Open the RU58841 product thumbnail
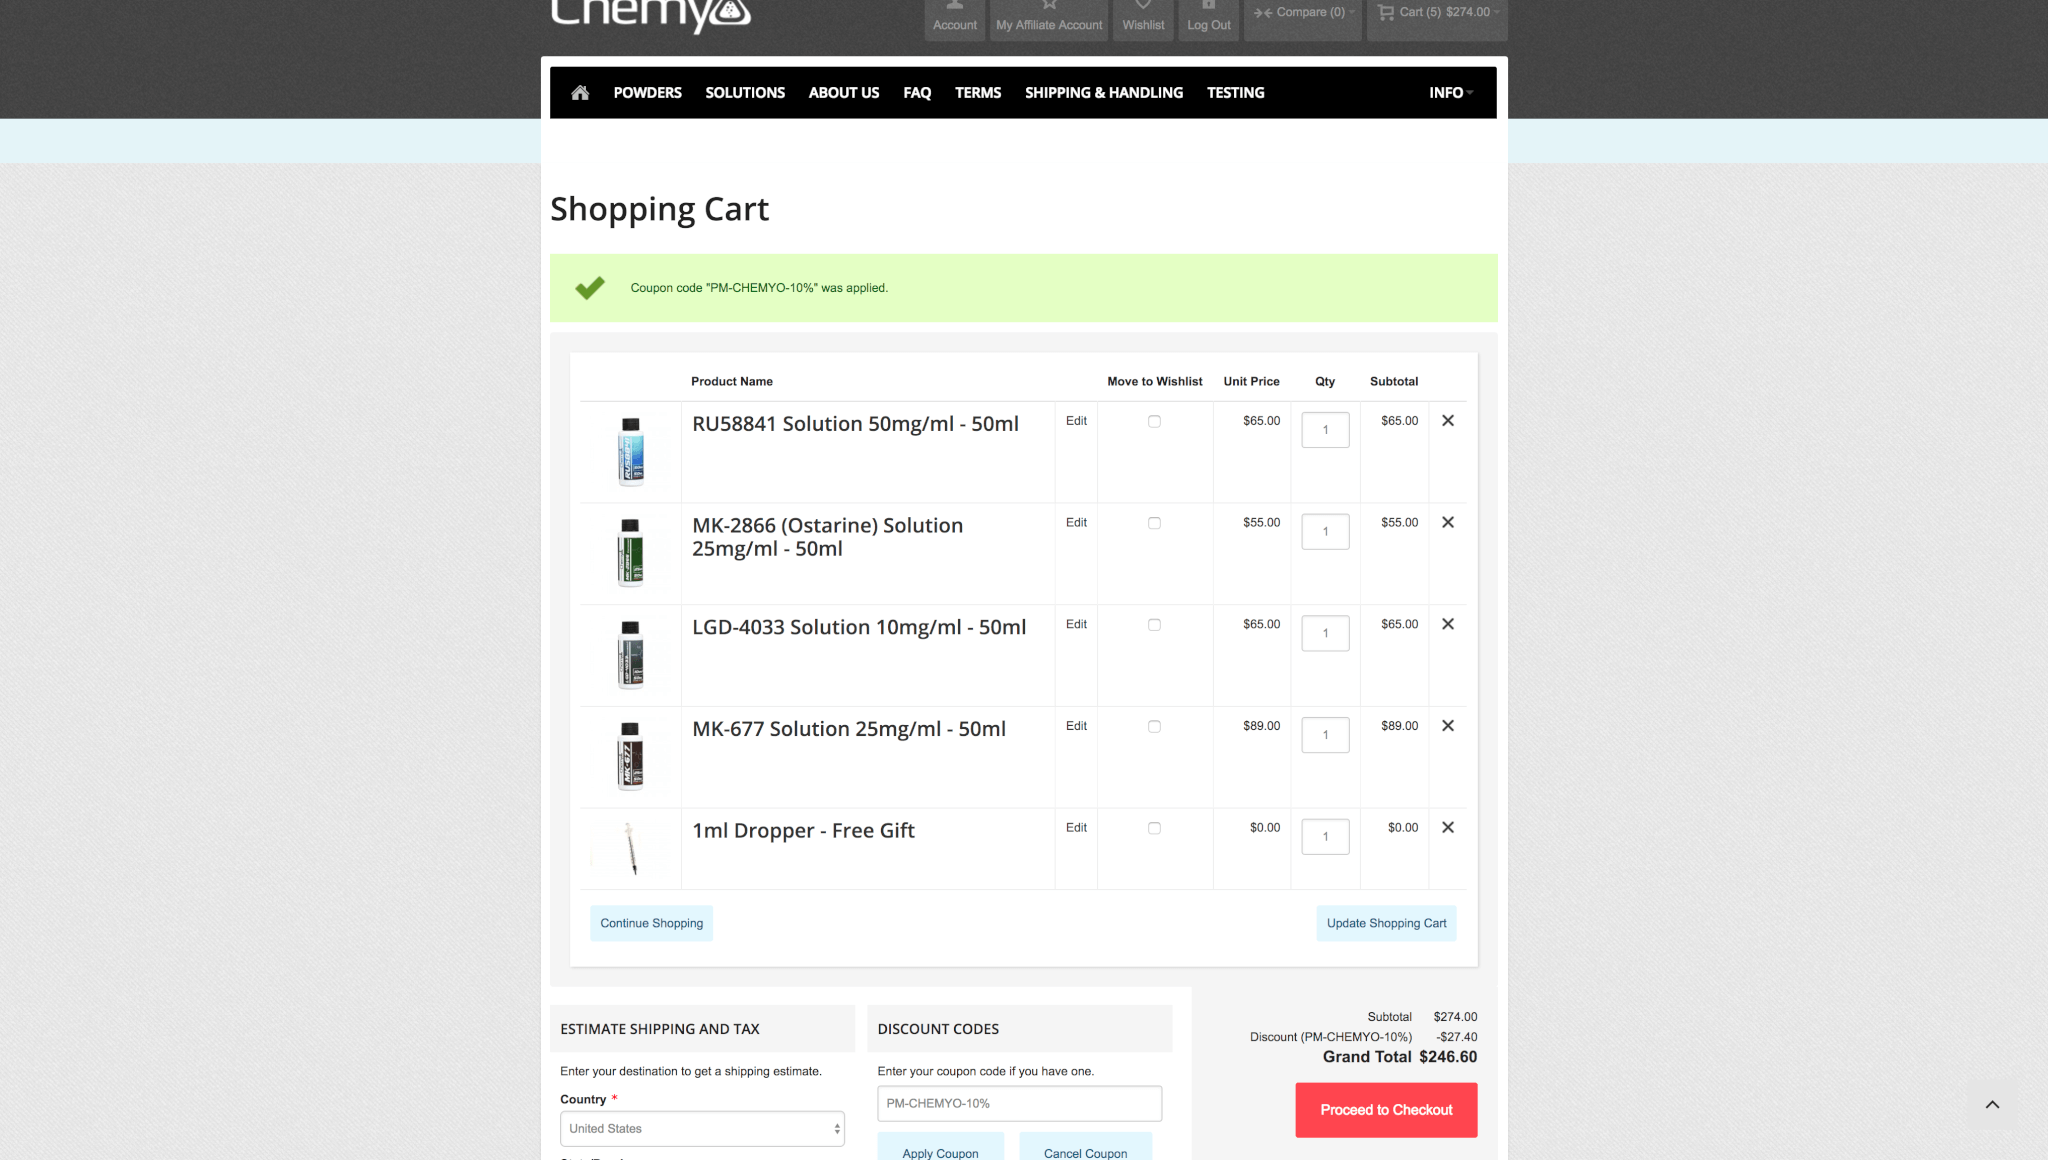This screenshot has height=1160, width=2048. click(630, 452)
